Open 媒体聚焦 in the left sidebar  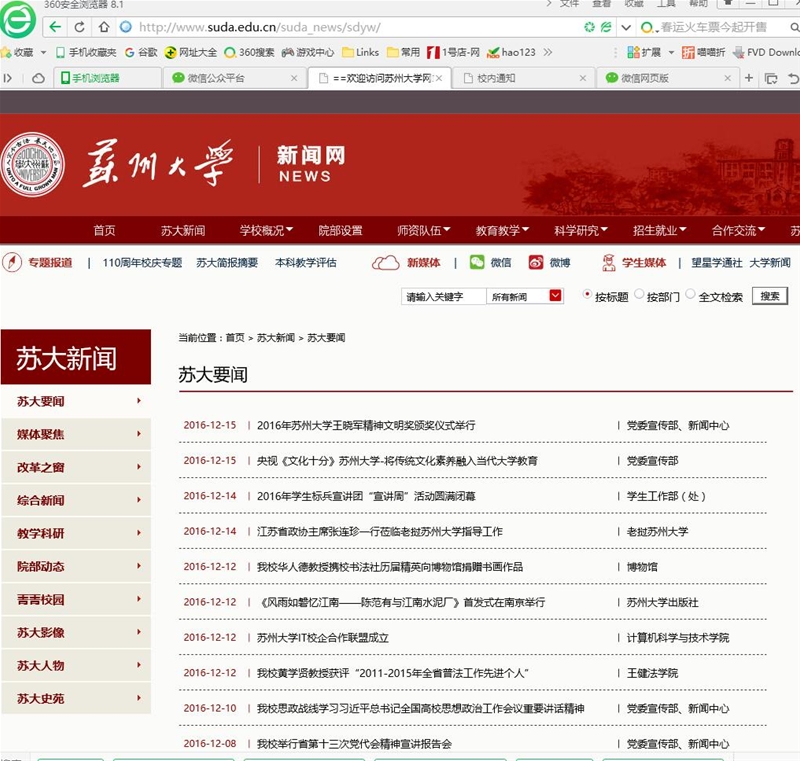(x=76, y=434)
